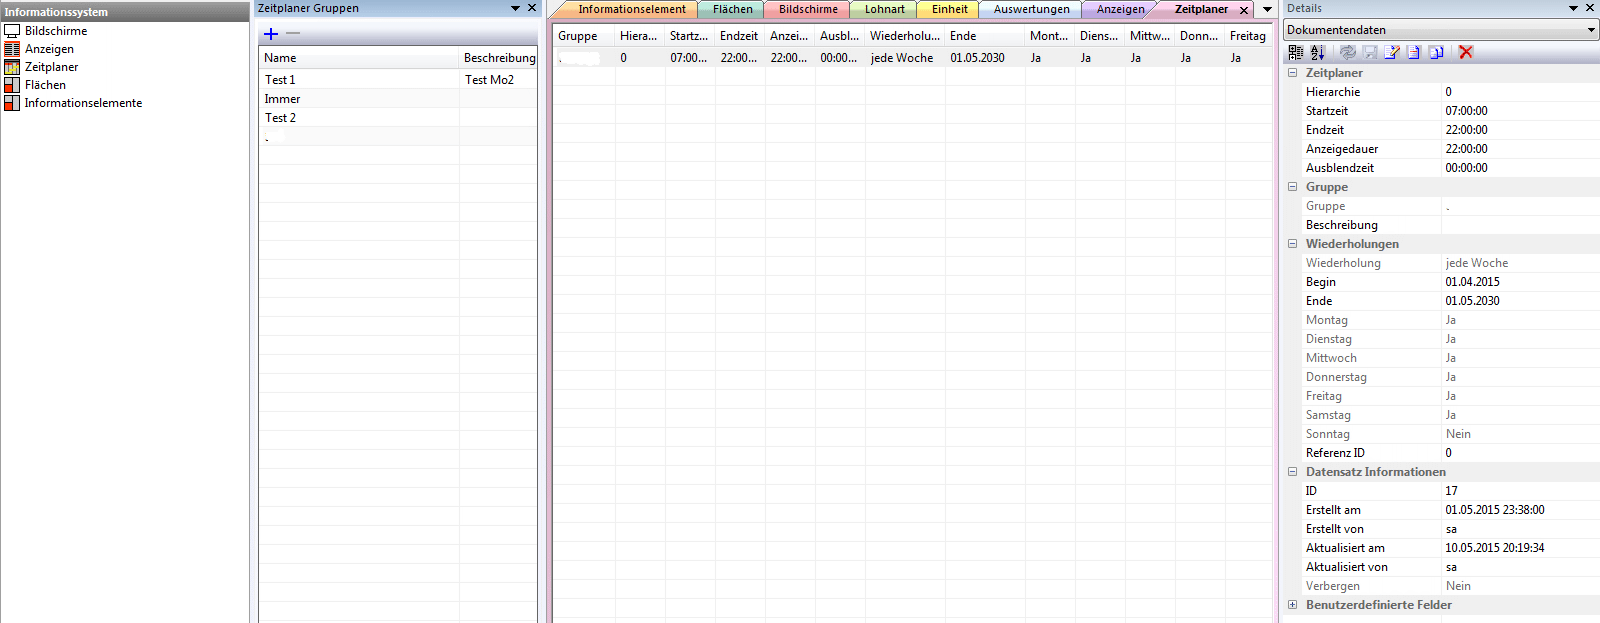Sort properties alphabetically with A-Z icon
The width and height of the screenshot is (1600, 623).
click(x=1318, y=52)
